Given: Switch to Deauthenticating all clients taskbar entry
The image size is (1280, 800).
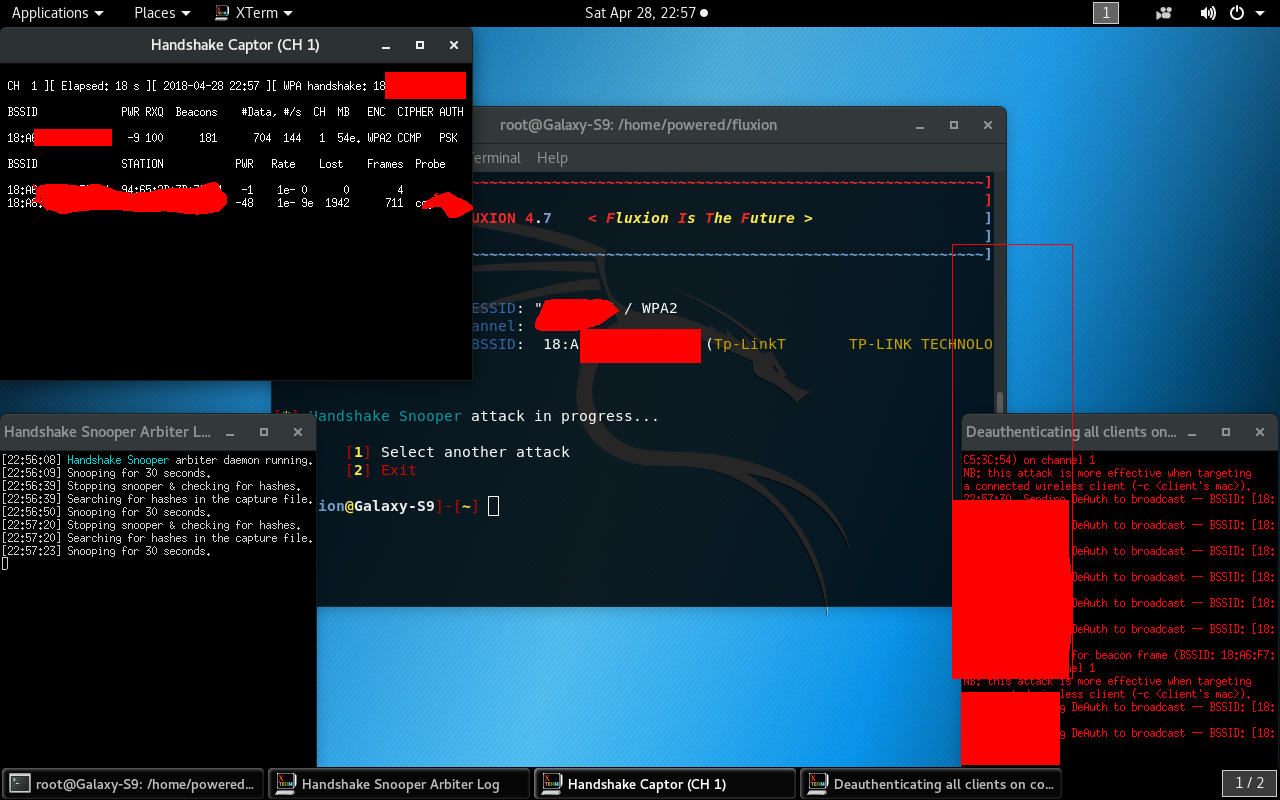Looking at the screenshot, I should (931, 784).
